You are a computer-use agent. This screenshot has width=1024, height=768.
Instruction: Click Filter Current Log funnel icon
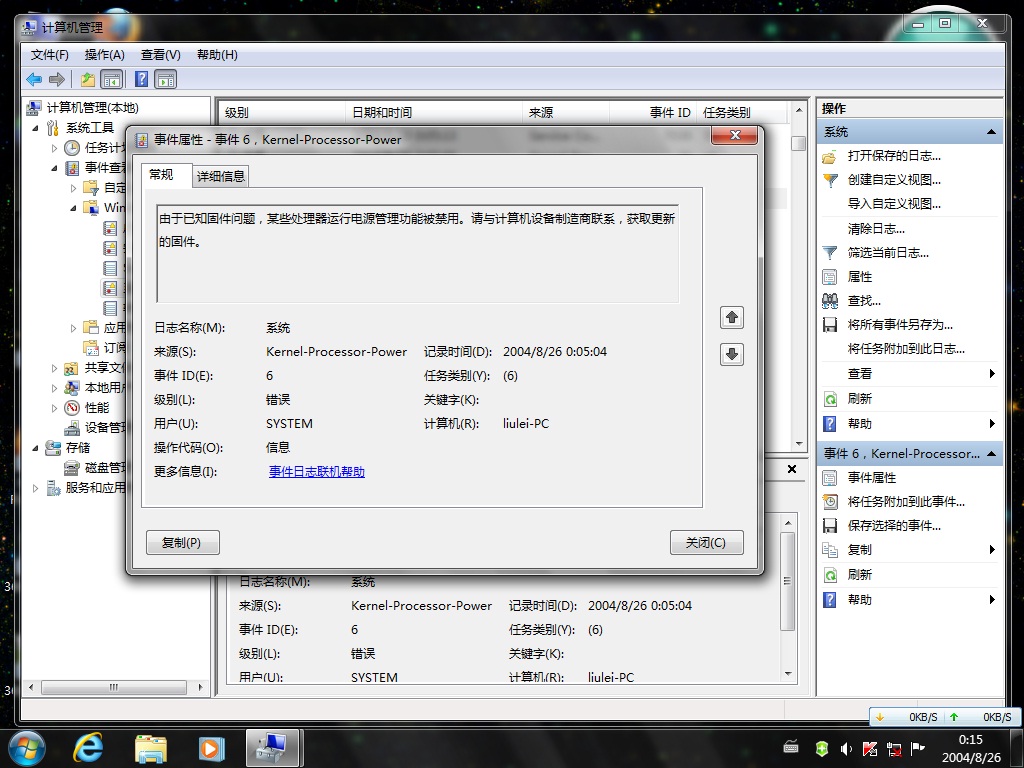click(829, 253)
